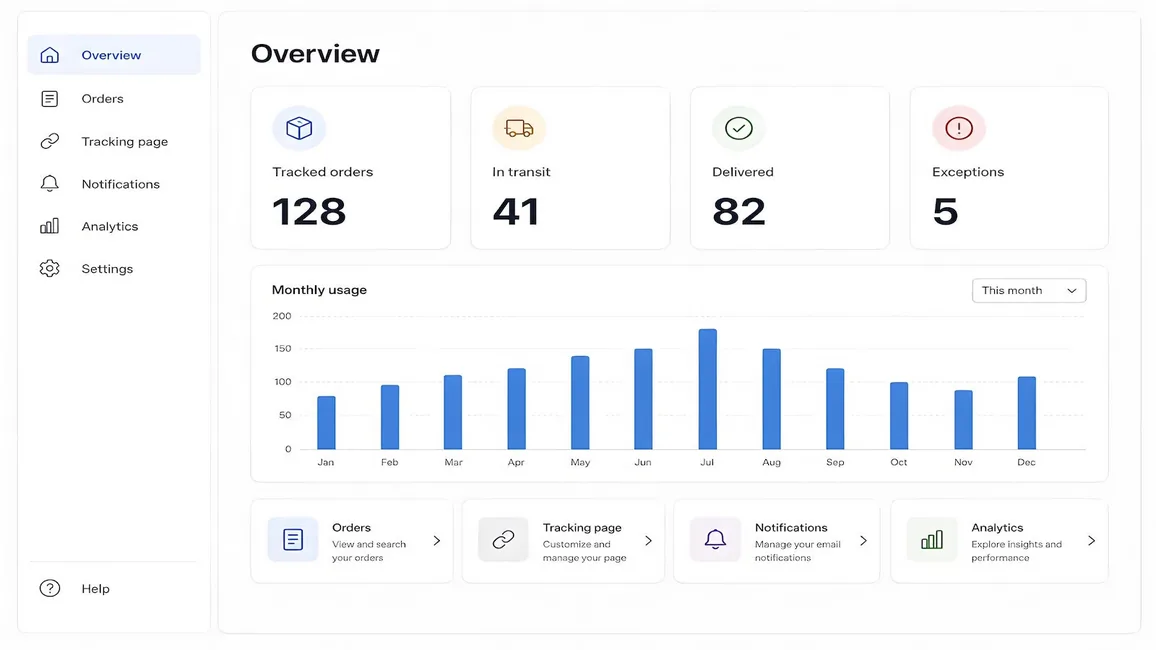The height and width of the screenshot is (650, 1156).
Task: Click the Jan bar in the chart
Action: coord(326,423)
